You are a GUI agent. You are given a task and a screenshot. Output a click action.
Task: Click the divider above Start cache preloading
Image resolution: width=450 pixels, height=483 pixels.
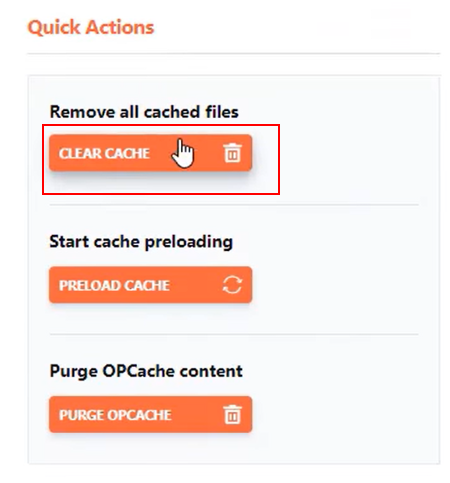tap(234, 205)
